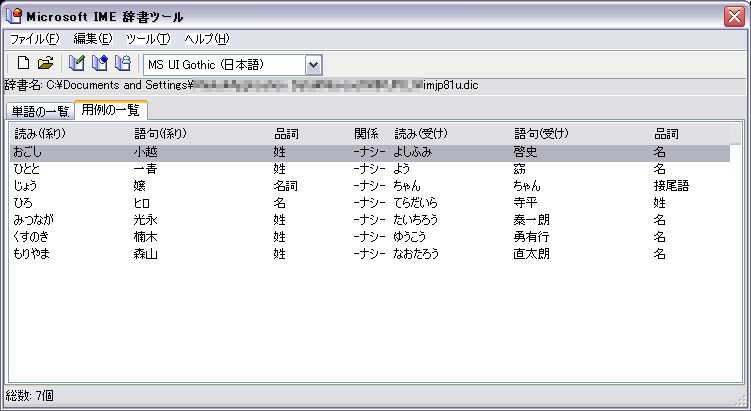Open the MS UI Gothic font dropdown
Viewport: 751px width, 411px height.
click(313, 64)
